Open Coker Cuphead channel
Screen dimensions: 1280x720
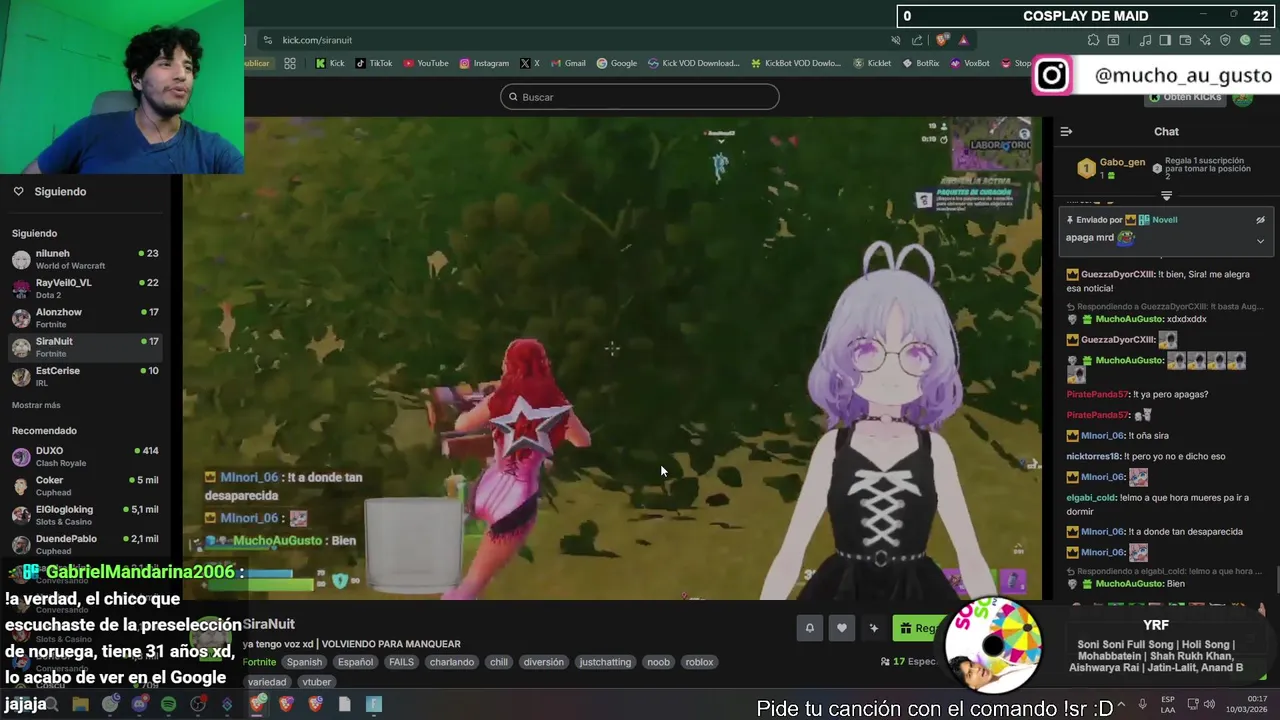pos(85,486)
